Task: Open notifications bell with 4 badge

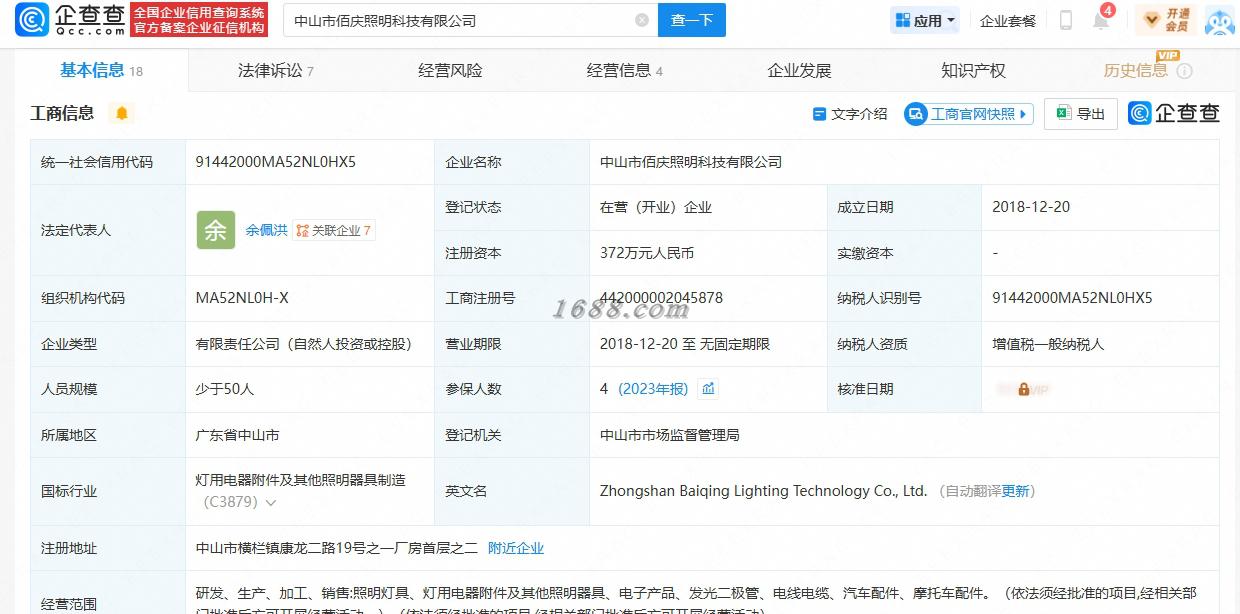Action: point(1101,18)
